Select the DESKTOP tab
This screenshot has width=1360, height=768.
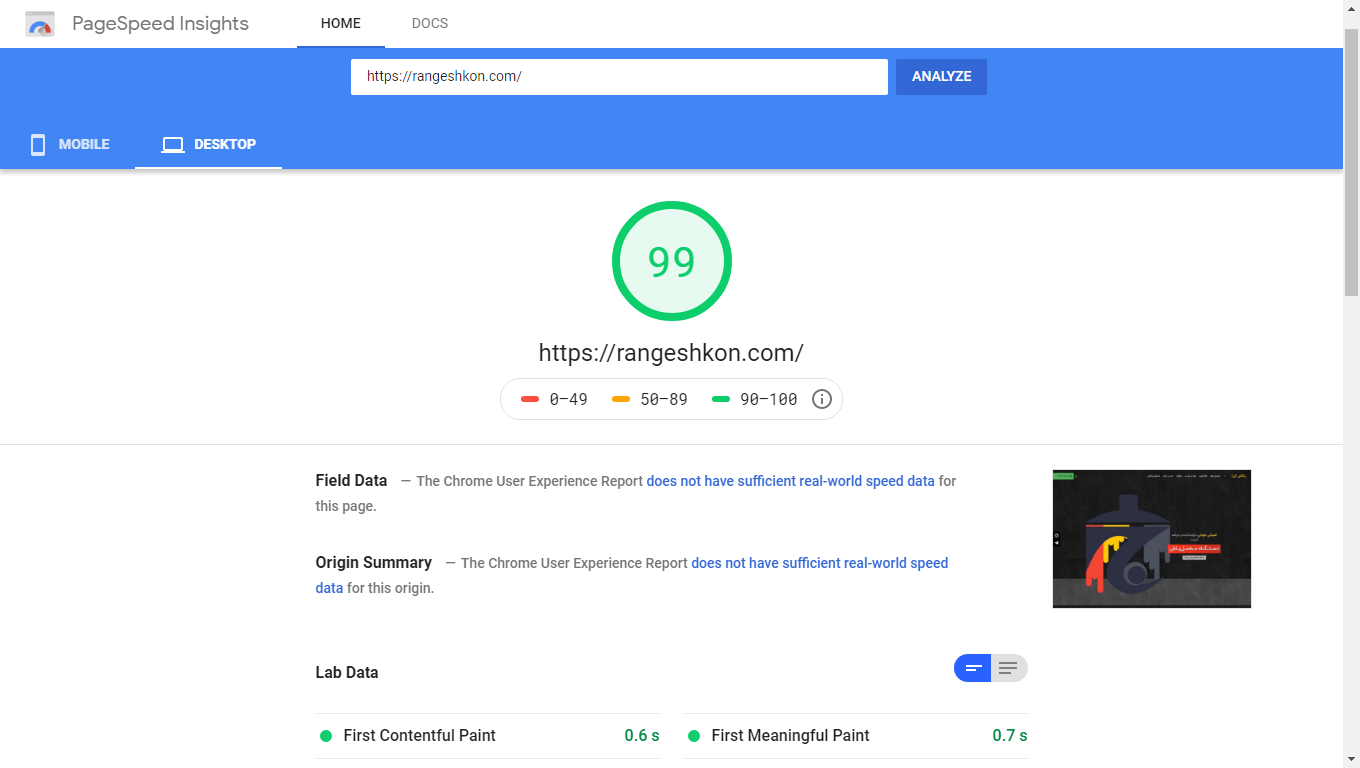(x=209, y=144)
